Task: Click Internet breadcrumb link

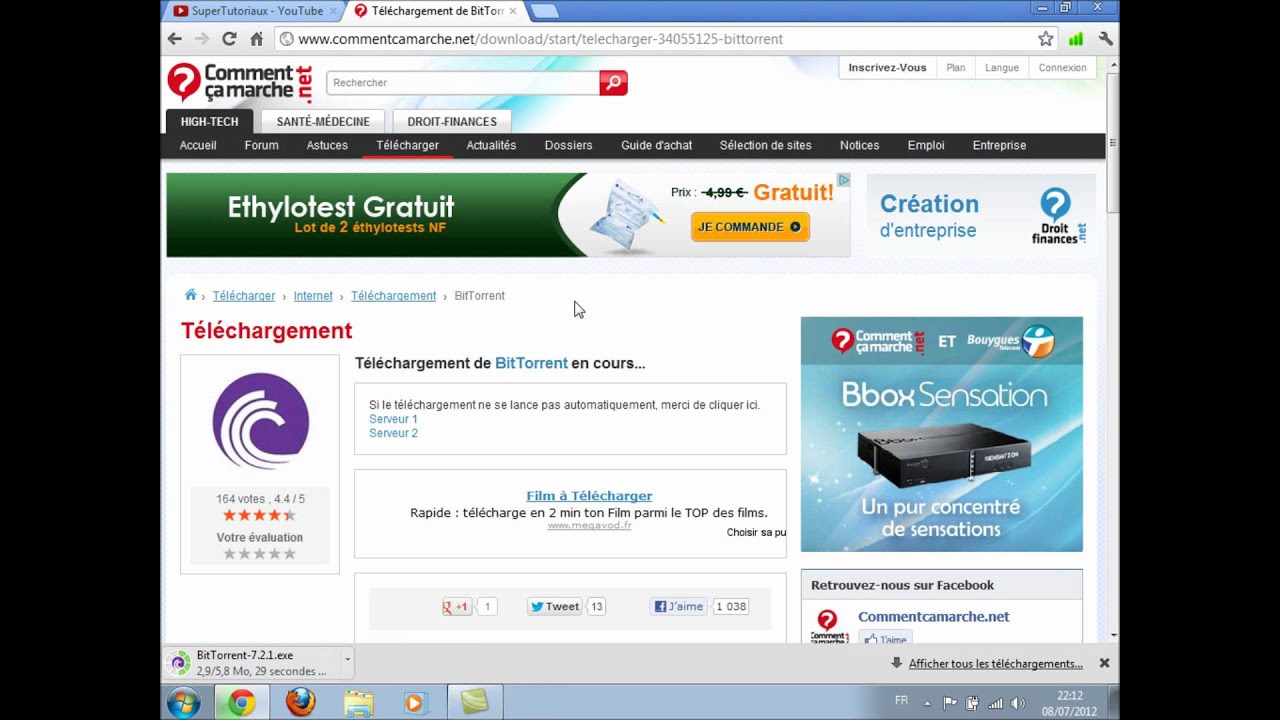Action: (x=313, y=296)
